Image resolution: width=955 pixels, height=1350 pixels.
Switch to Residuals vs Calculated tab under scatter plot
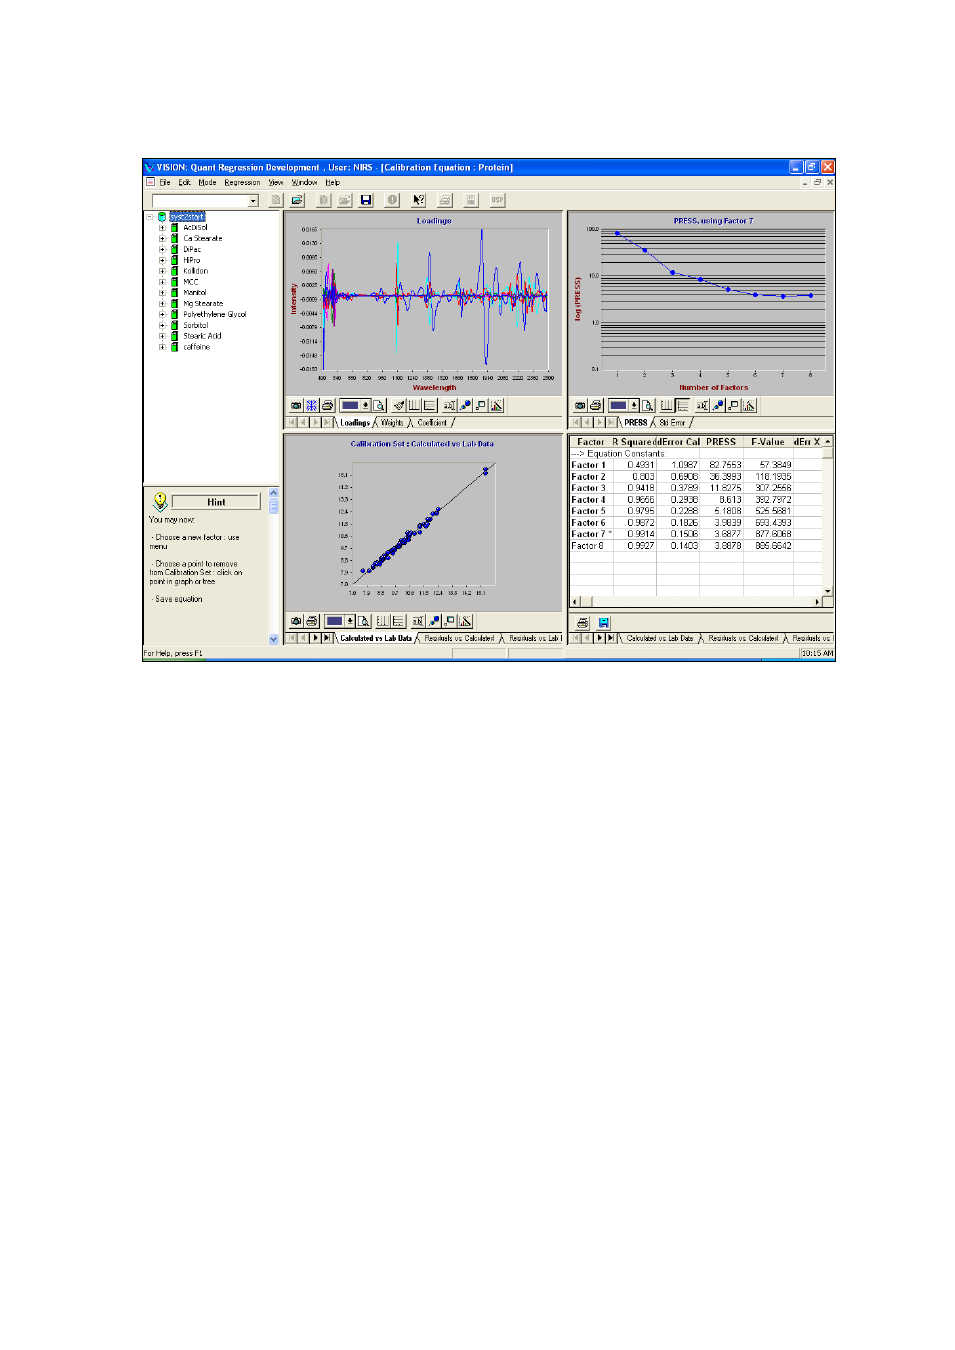coord(459,638)
